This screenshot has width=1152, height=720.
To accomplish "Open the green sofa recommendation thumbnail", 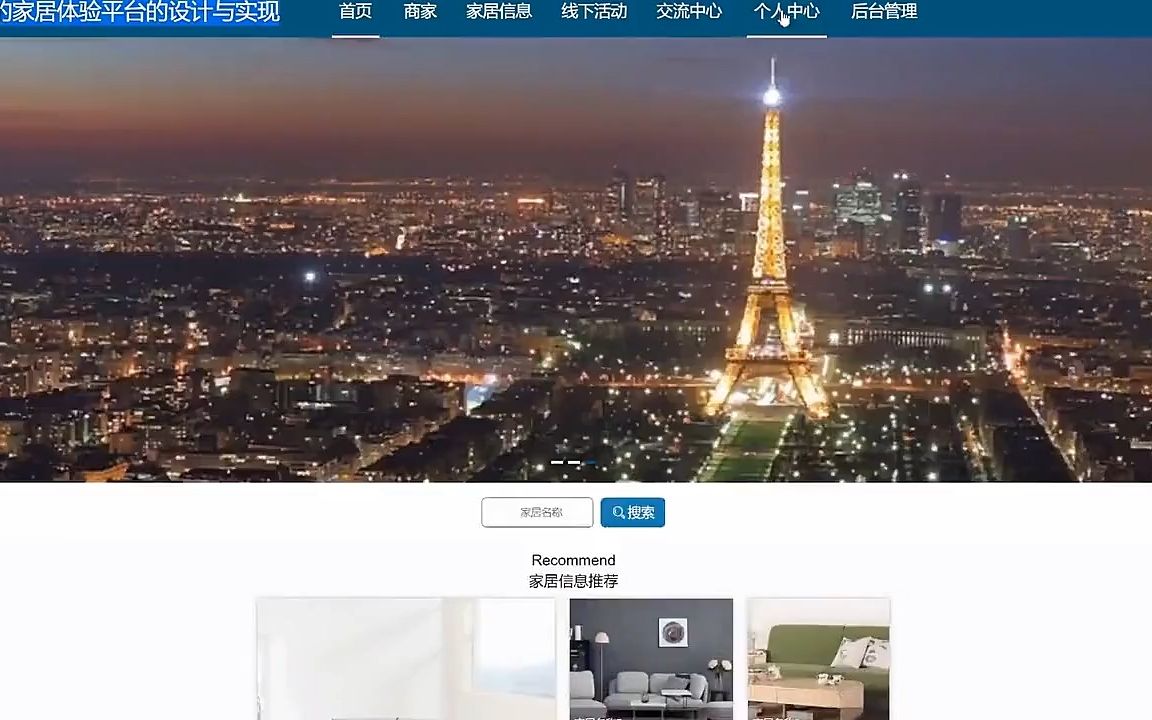I will (x=817, y=658).
